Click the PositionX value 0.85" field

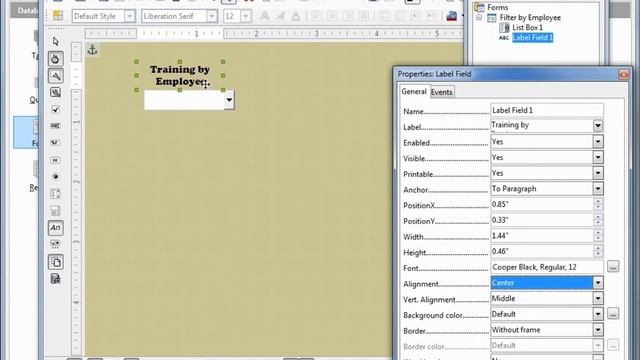(x=542, y=204)
